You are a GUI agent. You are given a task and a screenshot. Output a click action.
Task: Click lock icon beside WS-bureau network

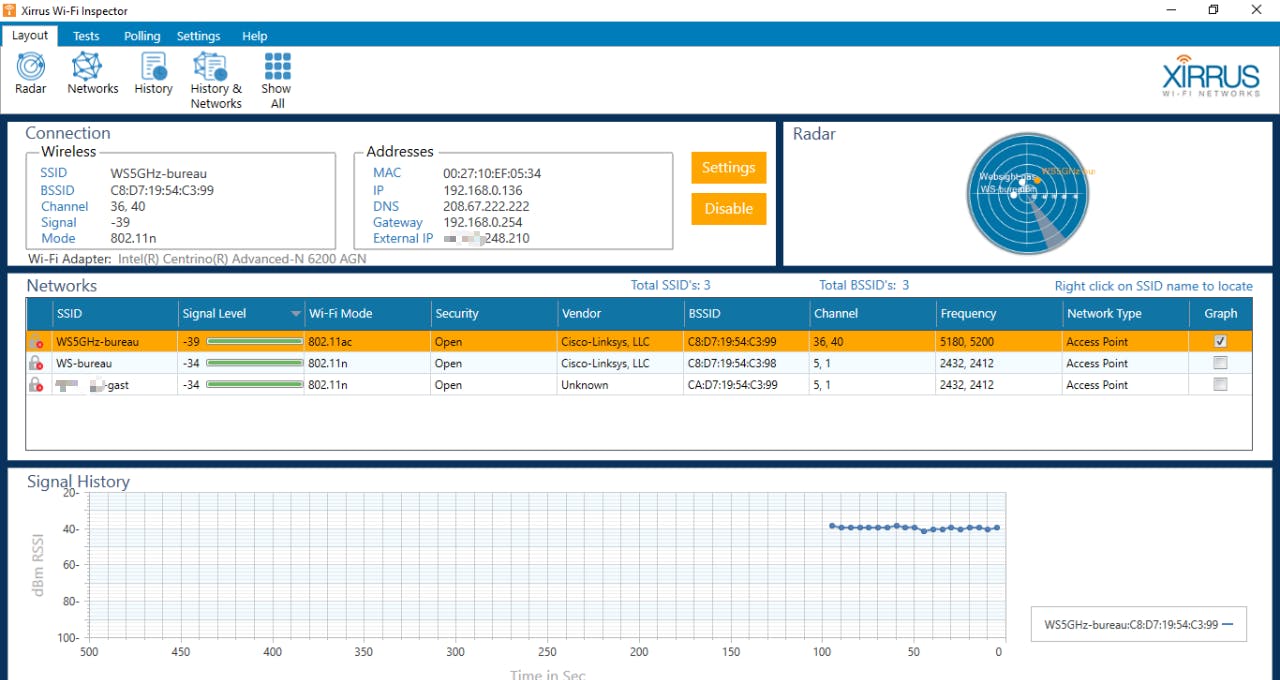[36, 364]
